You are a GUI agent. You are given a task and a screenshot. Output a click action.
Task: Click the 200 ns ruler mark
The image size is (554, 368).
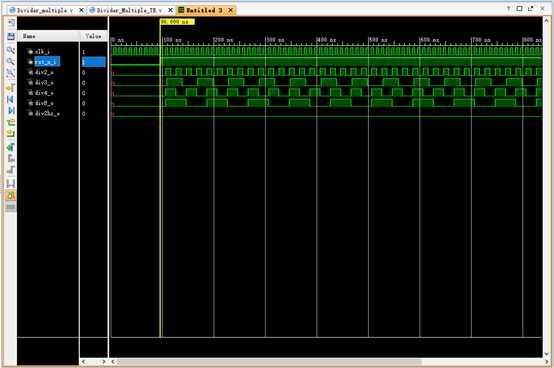click(224, 40)
